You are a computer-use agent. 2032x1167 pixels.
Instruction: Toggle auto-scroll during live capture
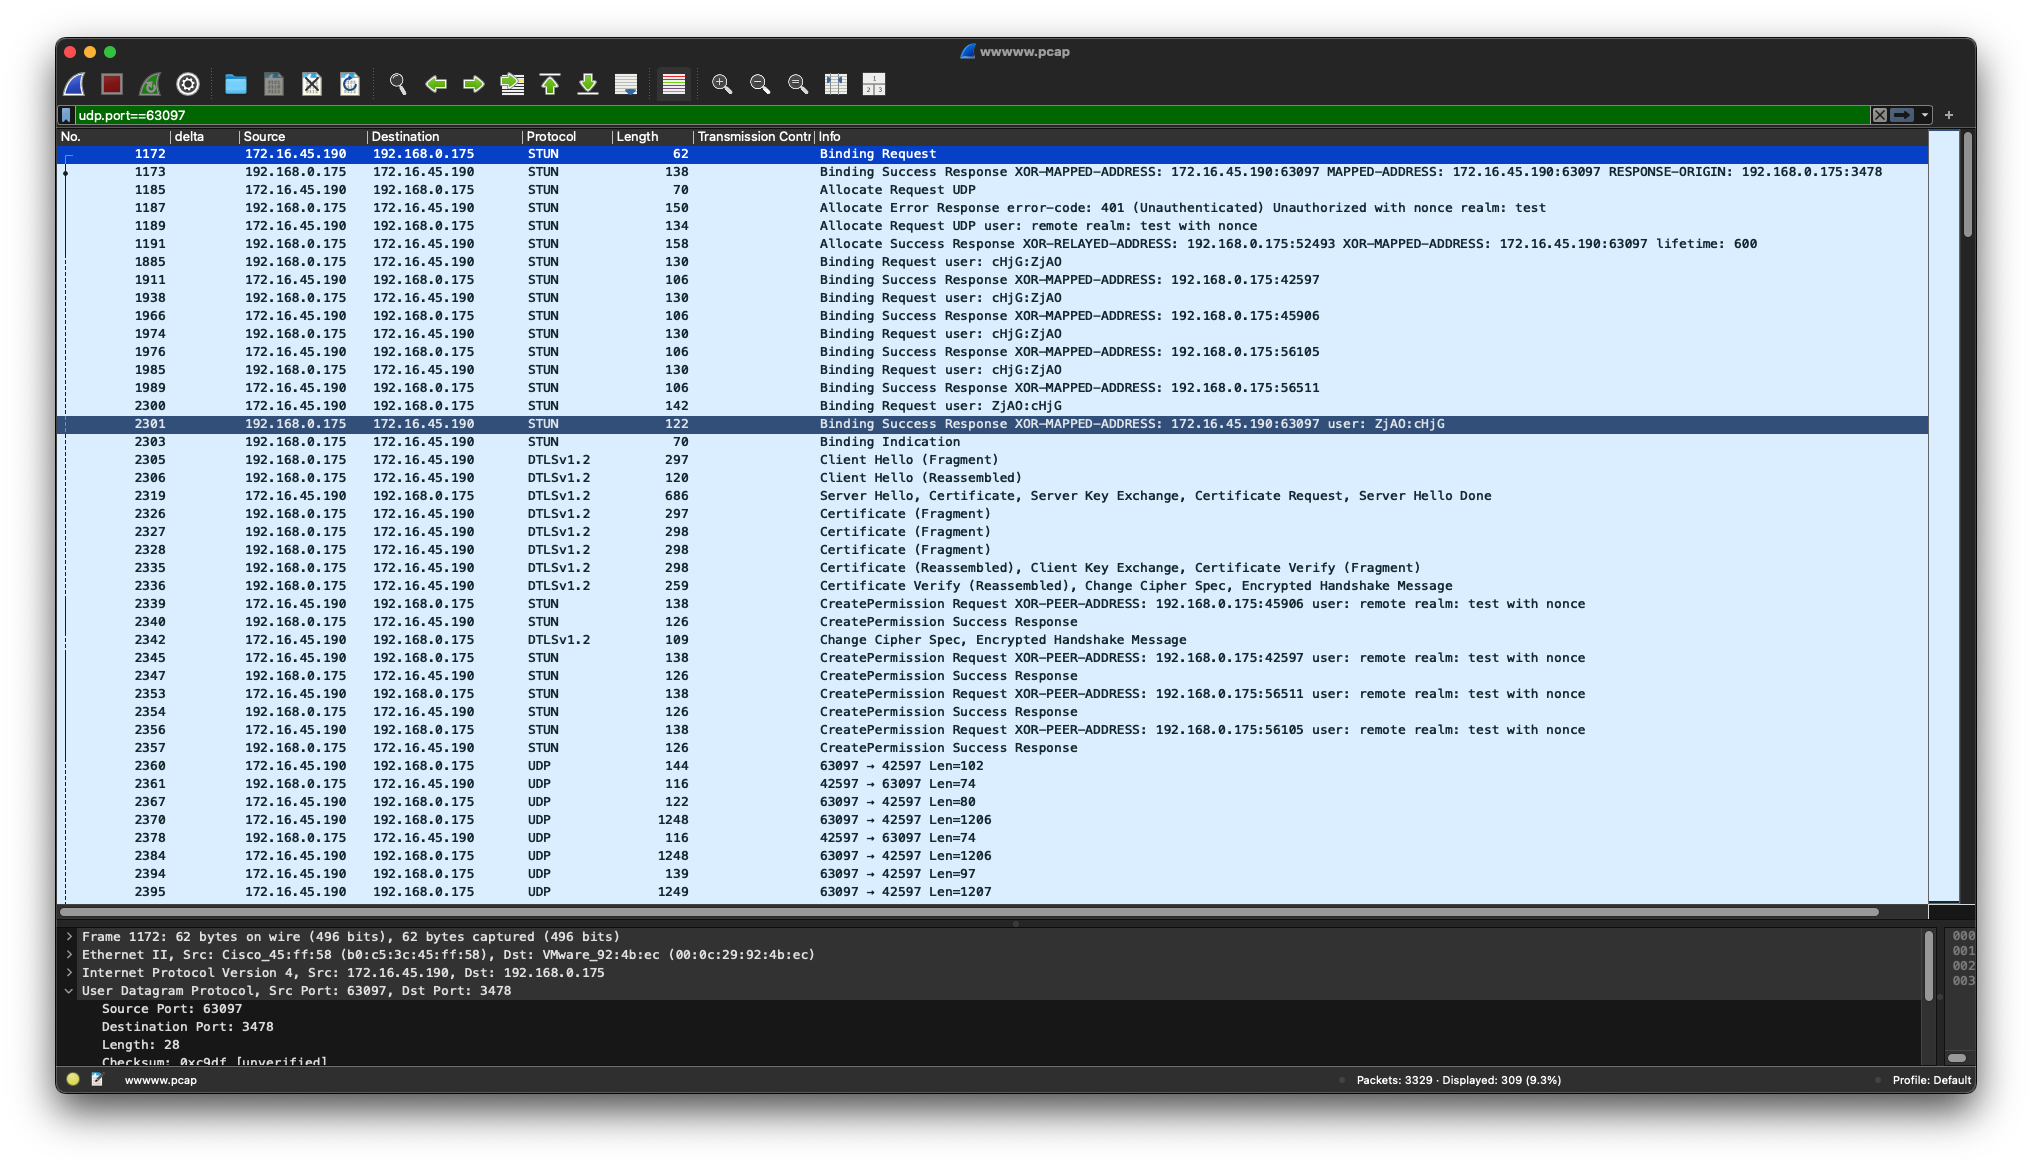626,85
